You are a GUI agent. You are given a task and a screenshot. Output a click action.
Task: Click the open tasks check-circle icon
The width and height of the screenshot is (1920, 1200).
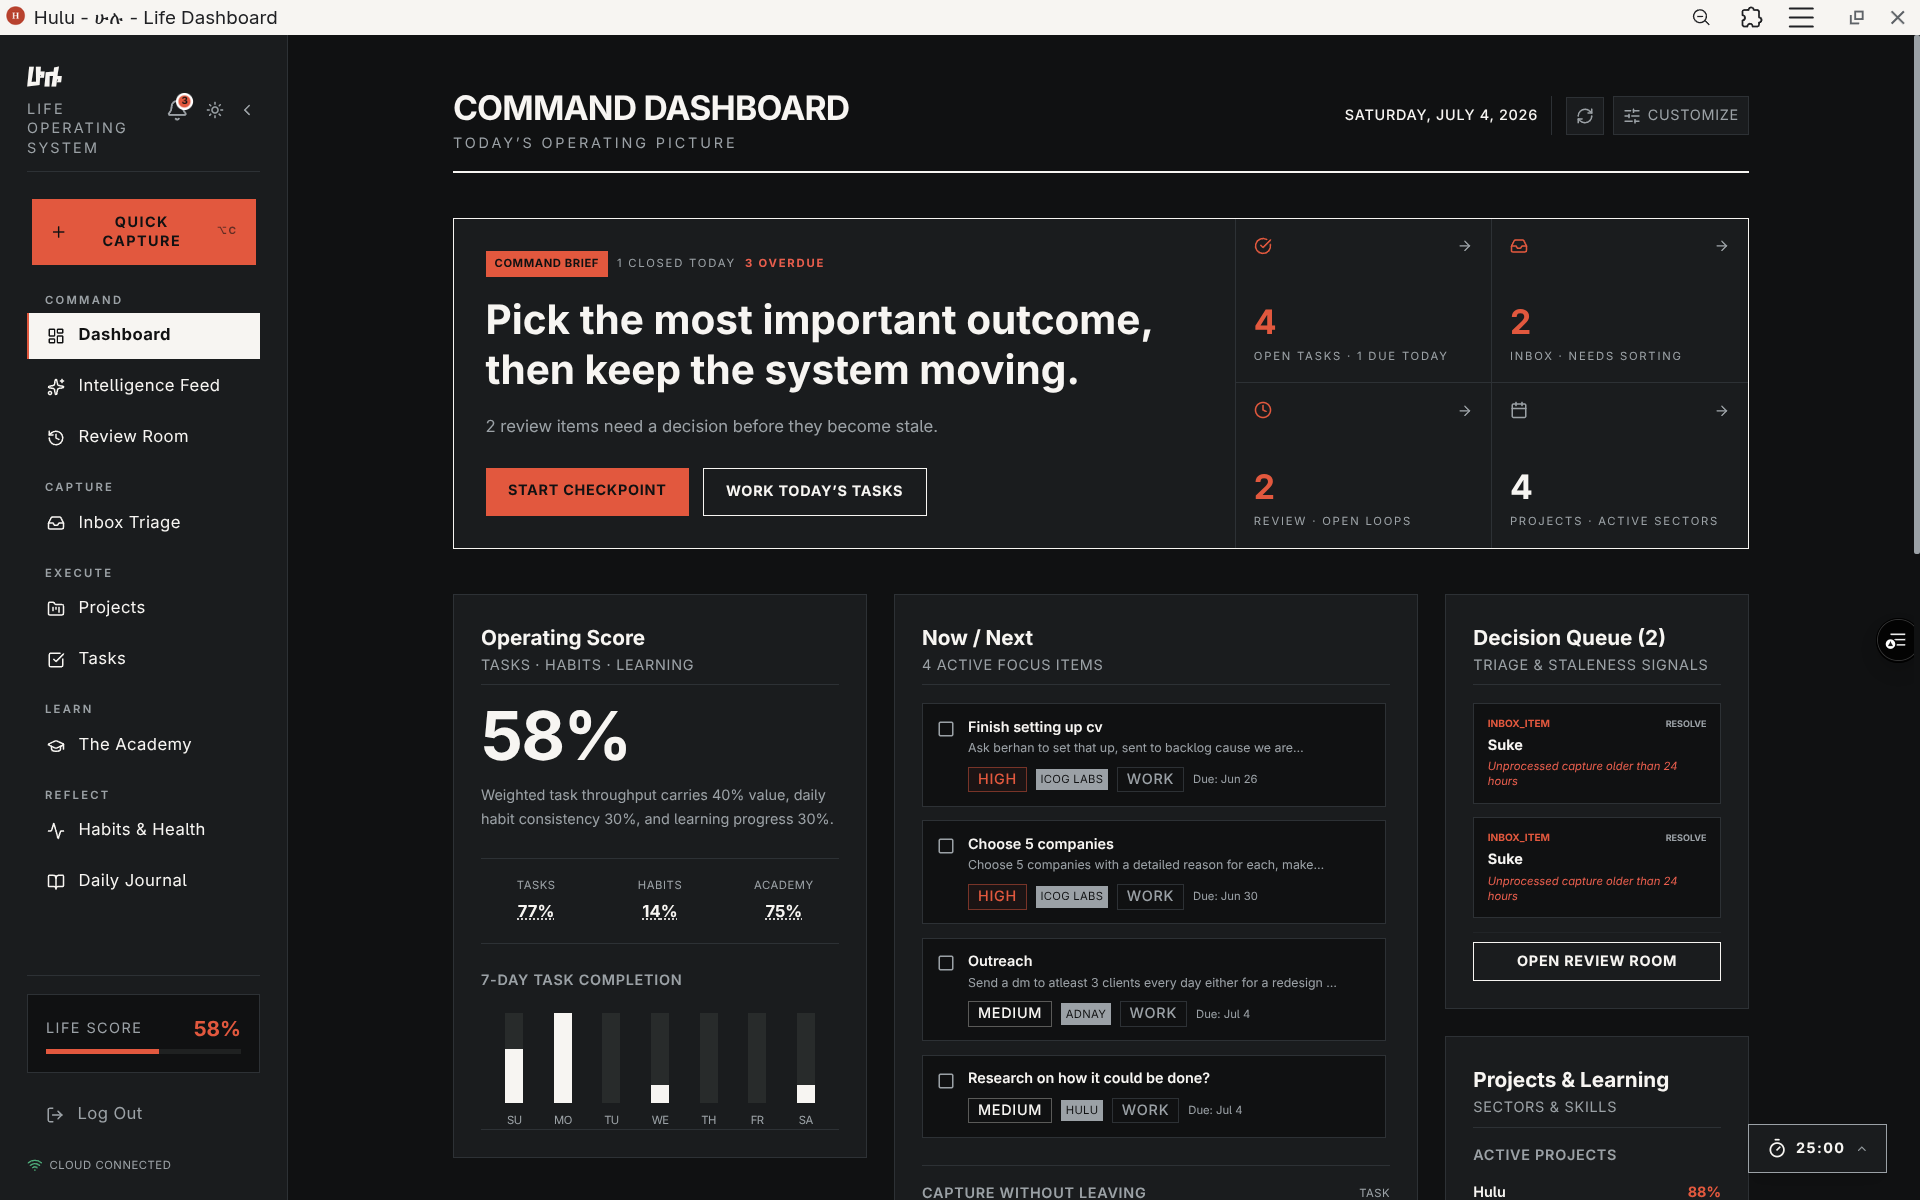click(x=1263, y=246)
